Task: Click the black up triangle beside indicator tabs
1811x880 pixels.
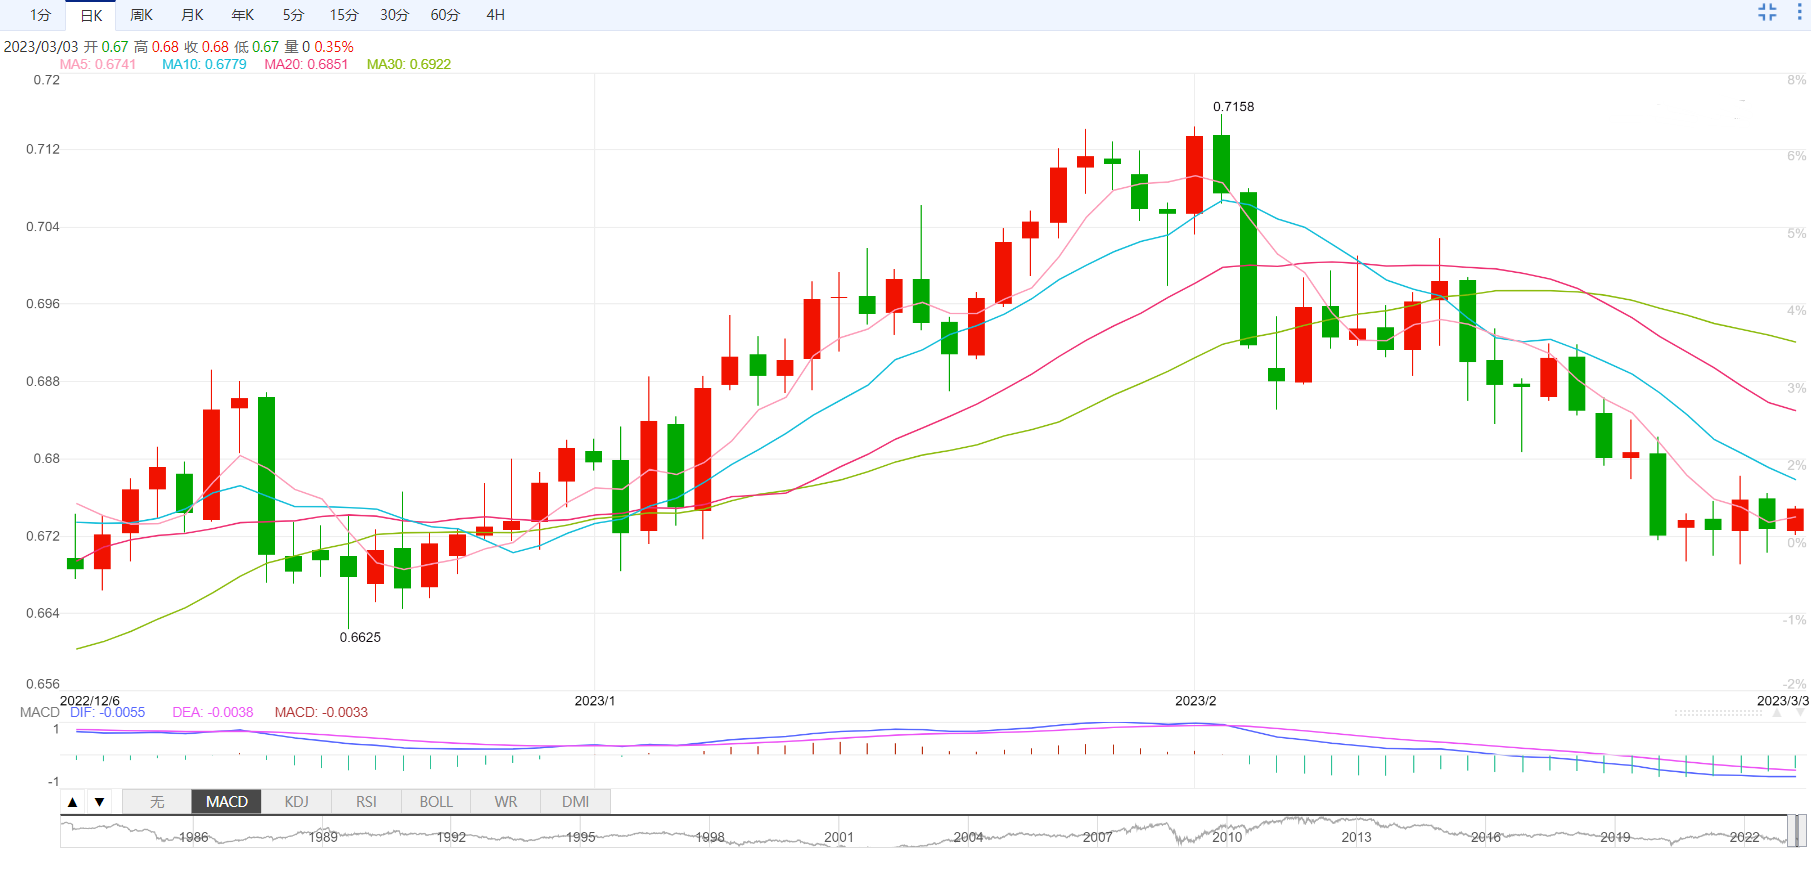Action: pos(72,802)
